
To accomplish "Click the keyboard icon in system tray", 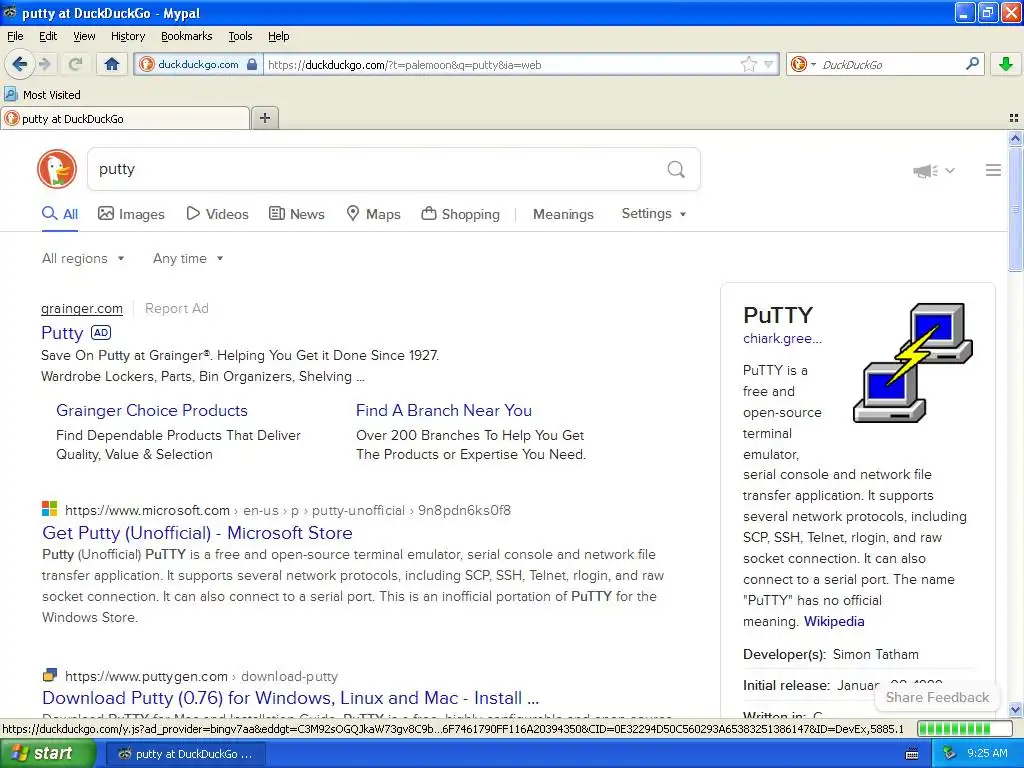I will click(912, 754).
